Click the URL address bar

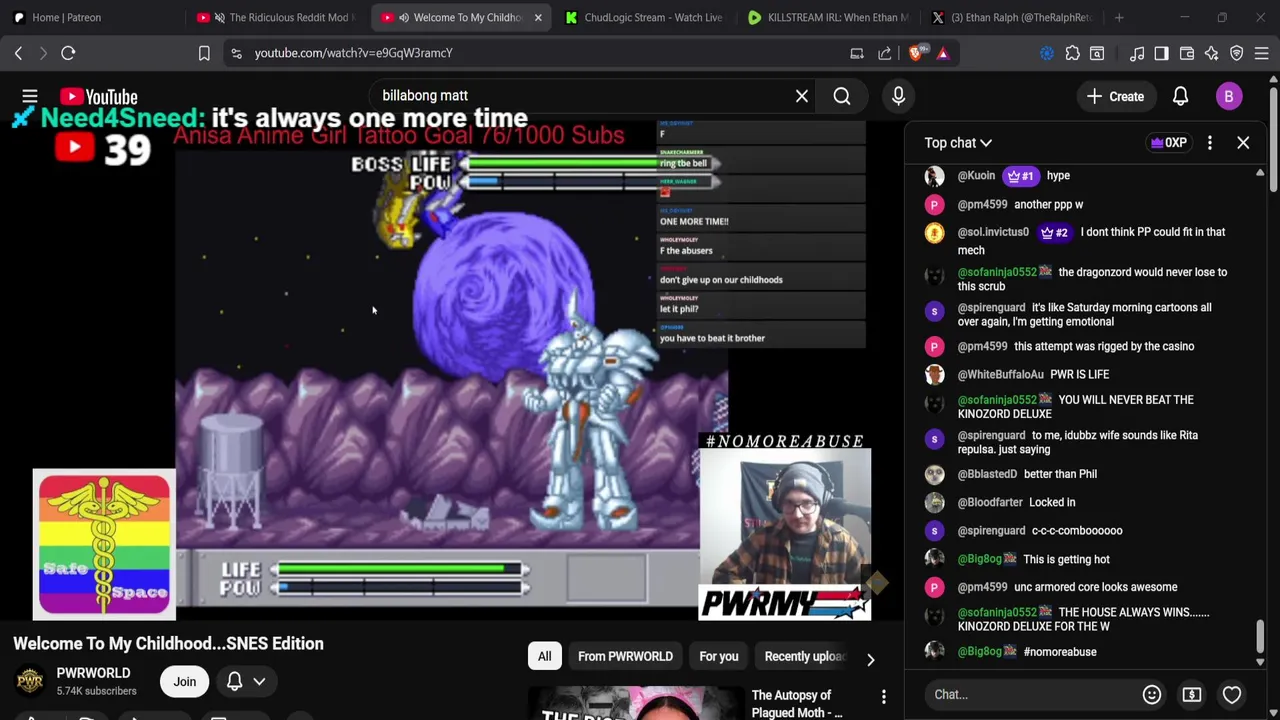[540, 53]
